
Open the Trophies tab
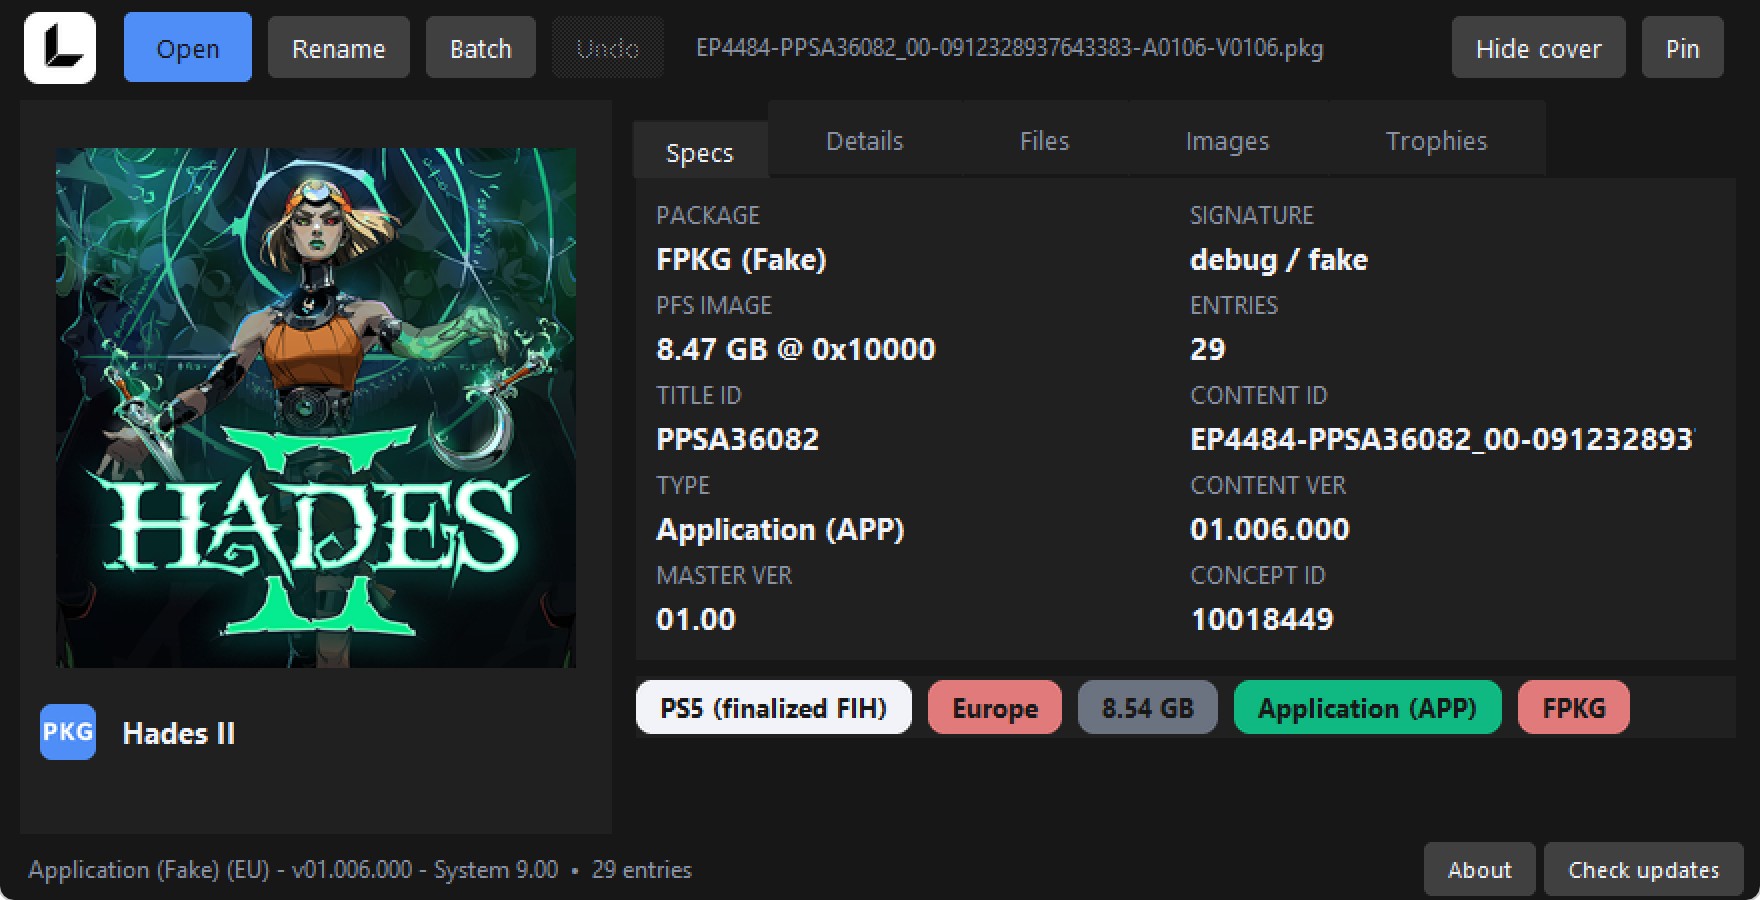(1437, 140)
